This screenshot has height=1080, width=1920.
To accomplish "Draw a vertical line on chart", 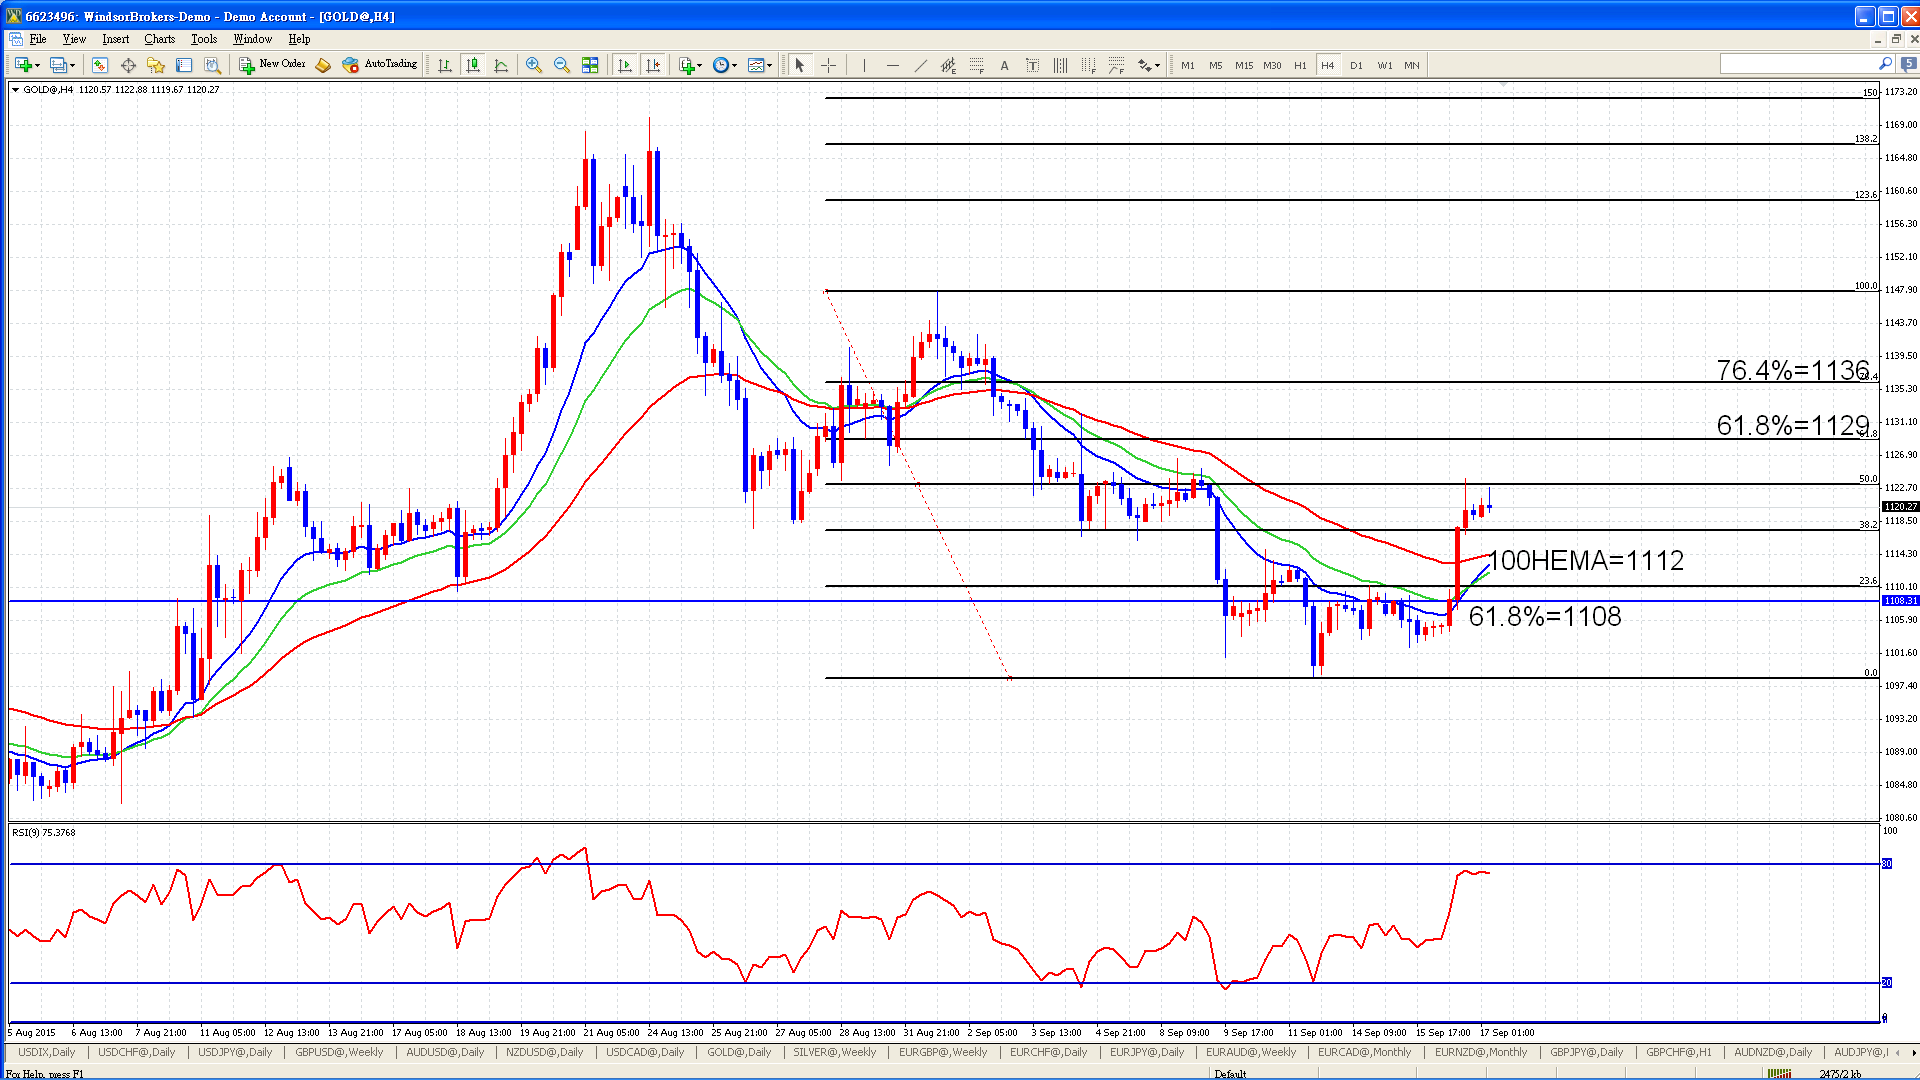I will 864,65.
